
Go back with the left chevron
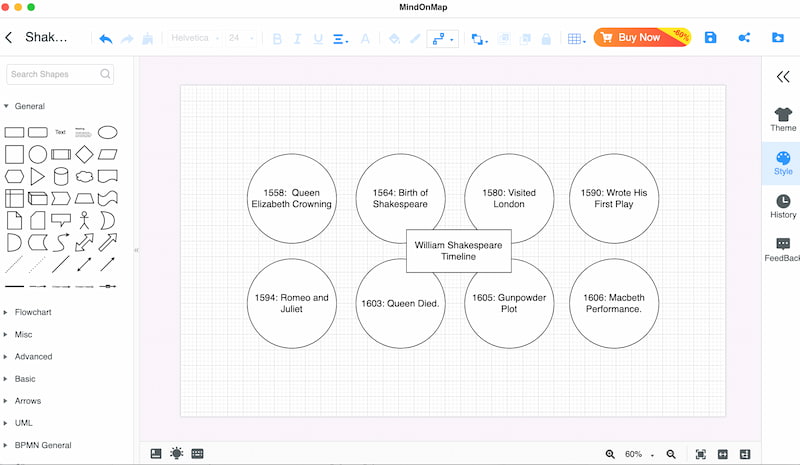9,37
